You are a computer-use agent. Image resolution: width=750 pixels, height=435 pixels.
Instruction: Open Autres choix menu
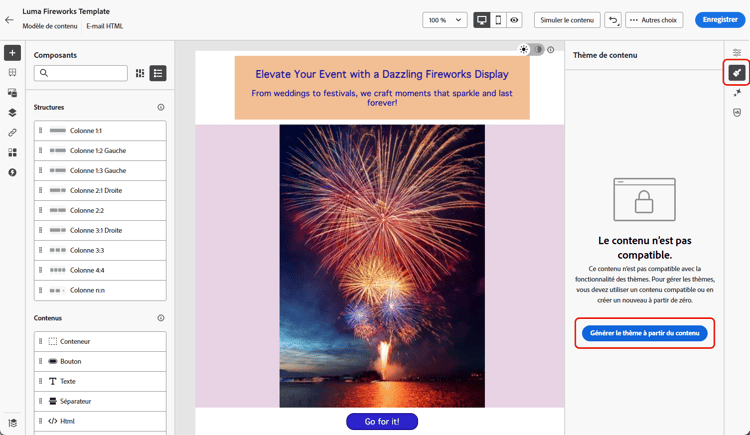654,20
